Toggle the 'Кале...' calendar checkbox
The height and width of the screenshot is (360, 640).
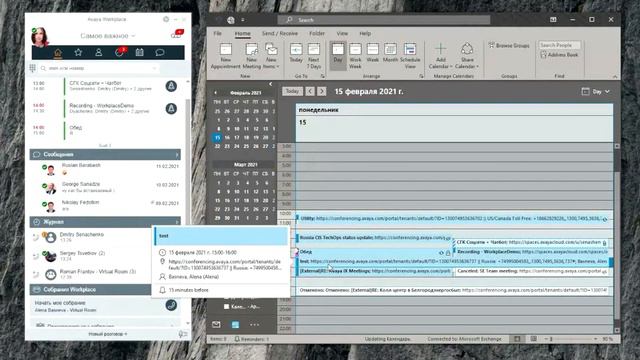(227, 307)
